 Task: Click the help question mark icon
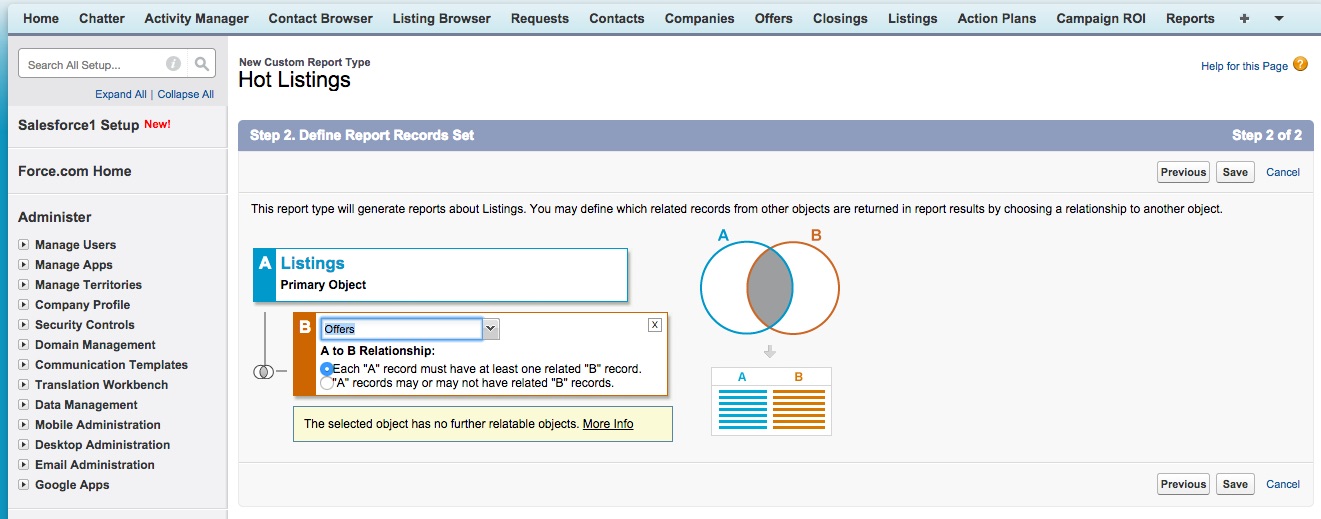pos(1300,65)
